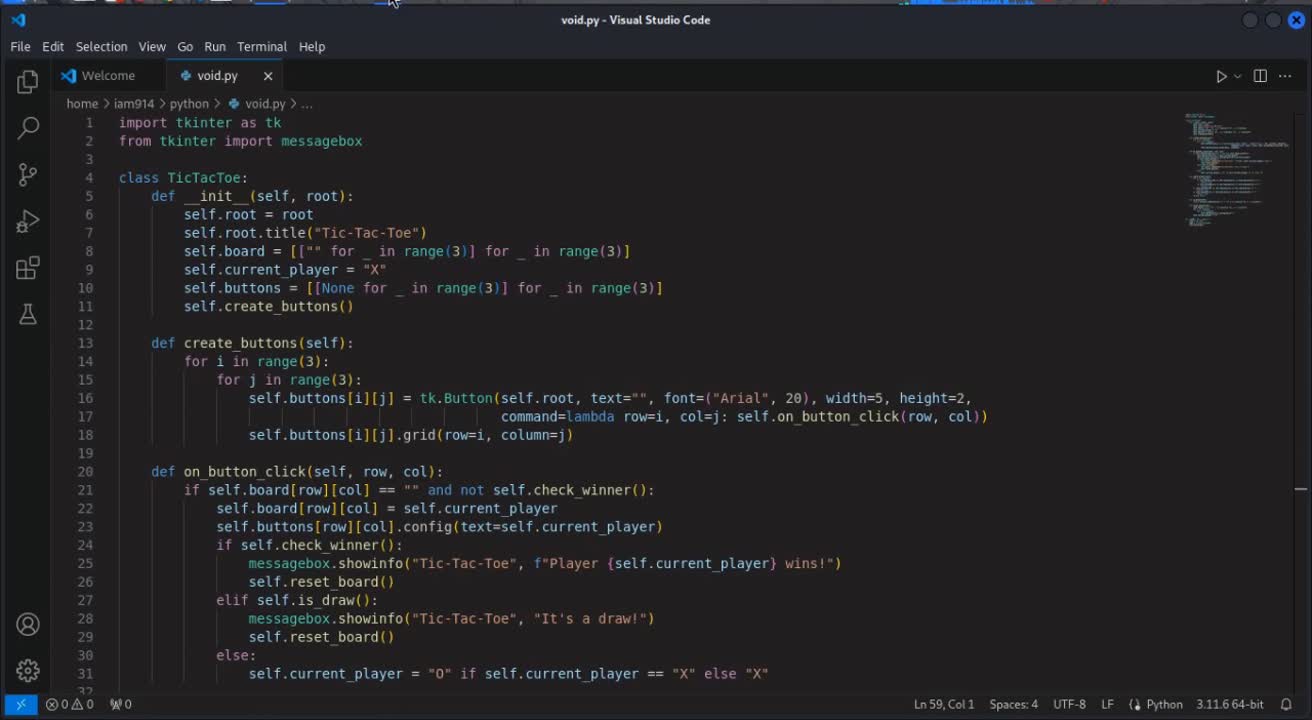Open the editor More Actions ellipsis

(x=1286, y=76)
